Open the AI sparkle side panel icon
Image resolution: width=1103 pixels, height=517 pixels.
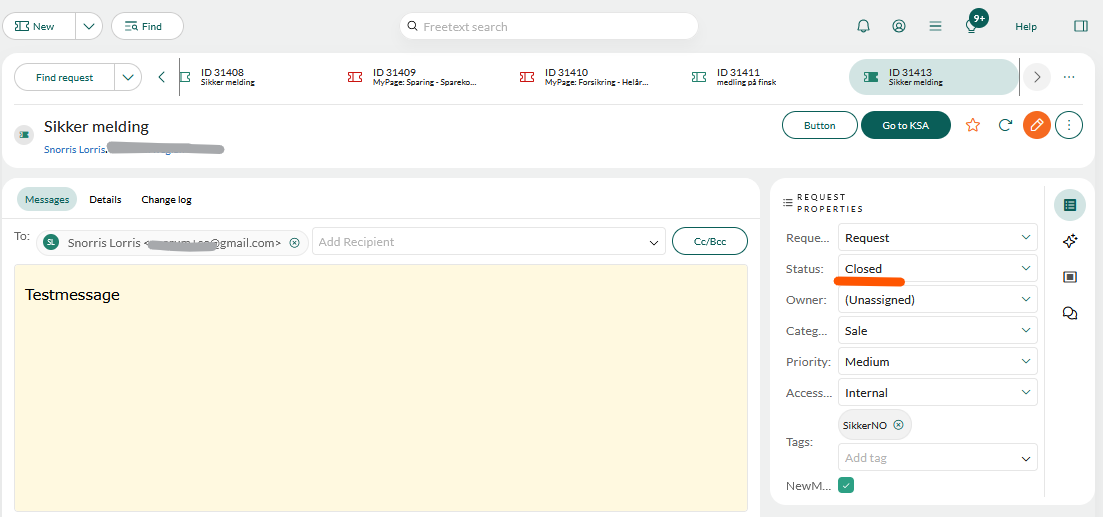tap(1070, 241)
